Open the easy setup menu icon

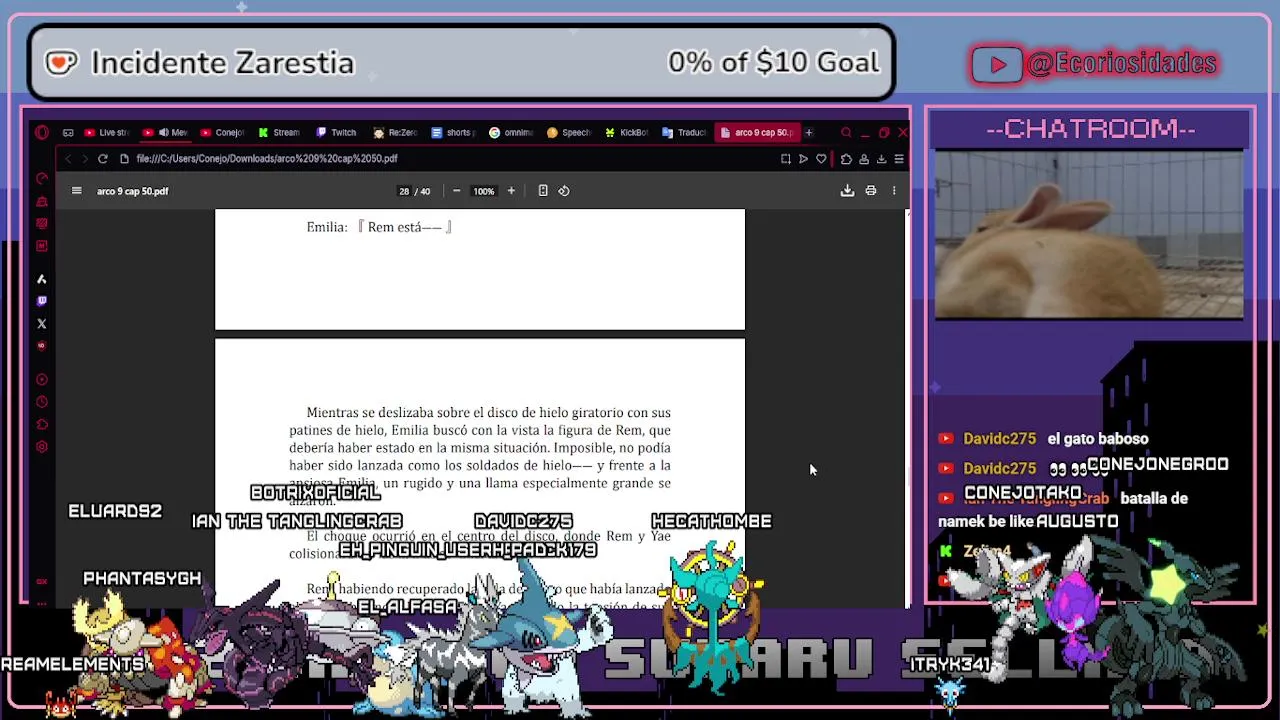[899, 159]
